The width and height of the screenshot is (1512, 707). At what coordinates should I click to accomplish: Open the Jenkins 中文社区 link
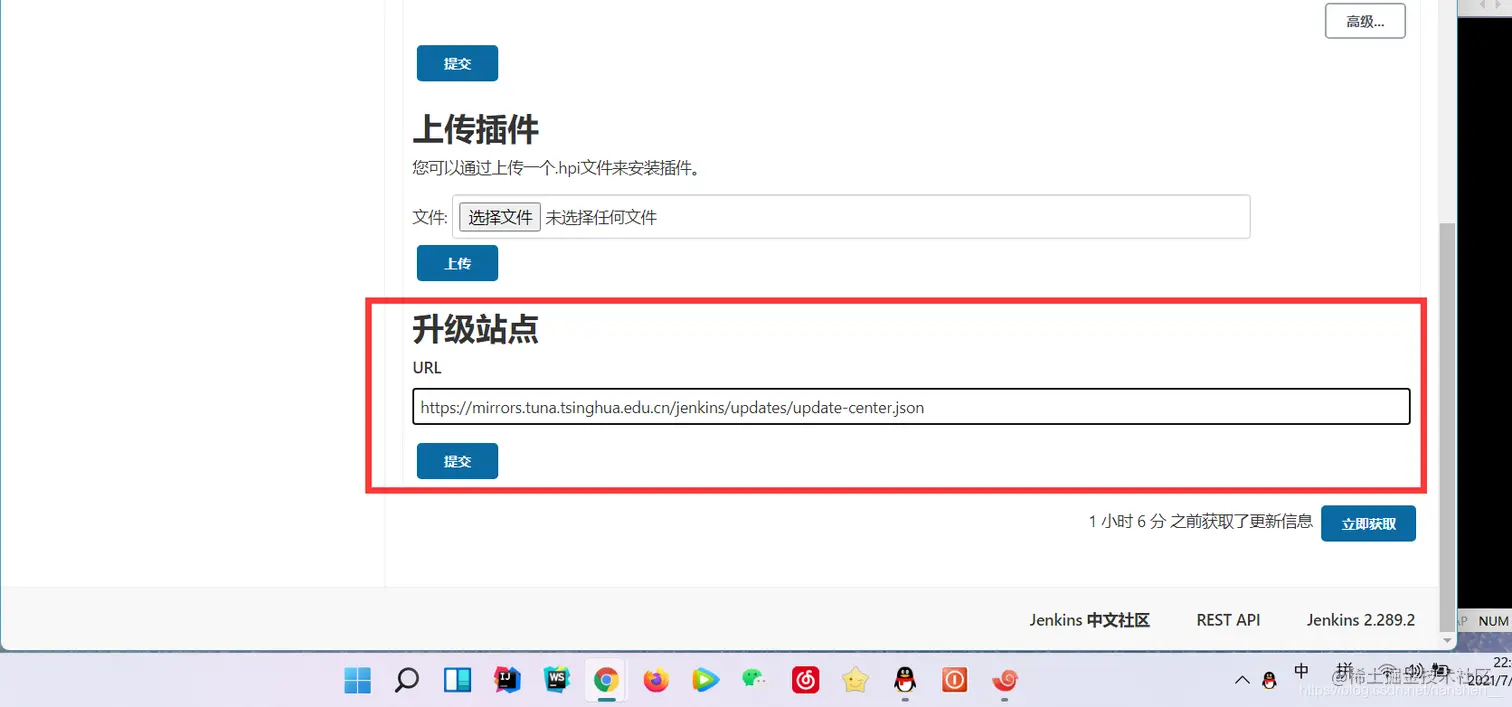coord(1089,620)
